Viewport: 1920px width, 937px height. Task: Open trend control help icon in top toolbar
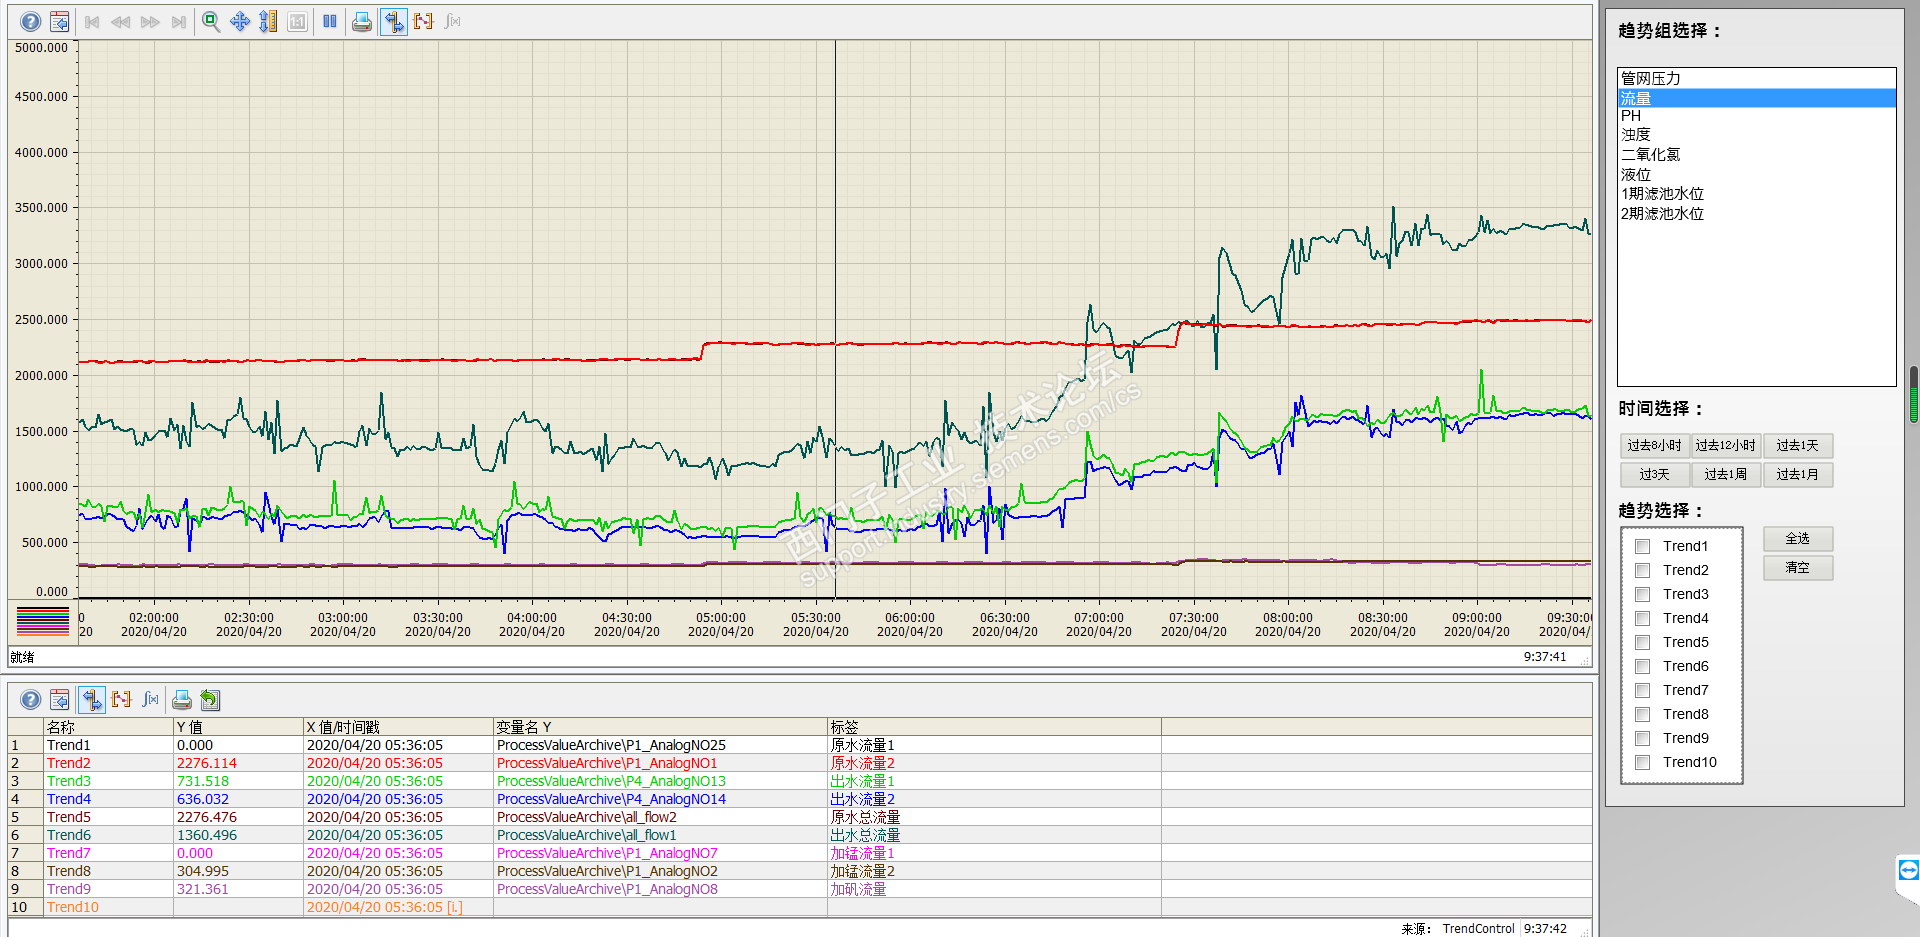point(31,21)
